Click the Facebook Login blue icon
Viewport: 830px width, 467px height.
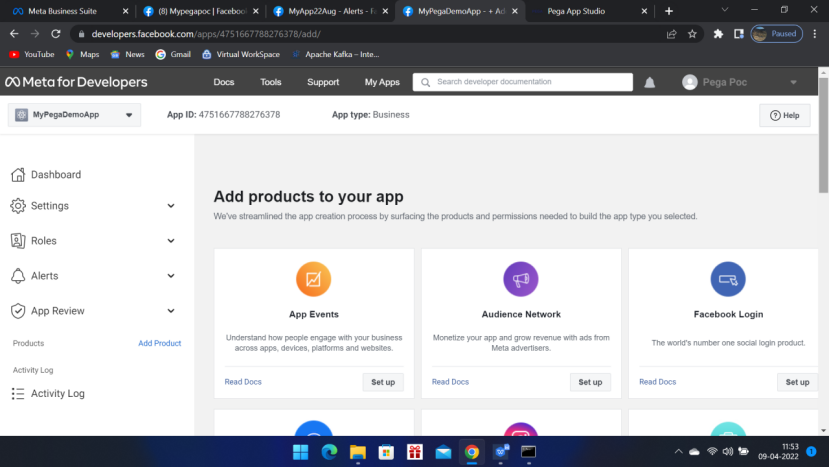pos(728,279)
